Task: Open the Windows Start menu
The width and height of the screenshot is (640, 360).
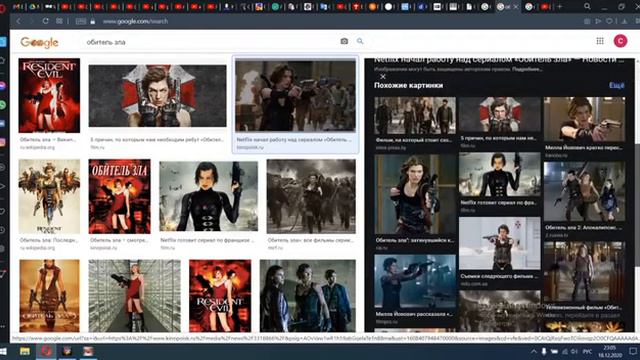Action: 4,351
